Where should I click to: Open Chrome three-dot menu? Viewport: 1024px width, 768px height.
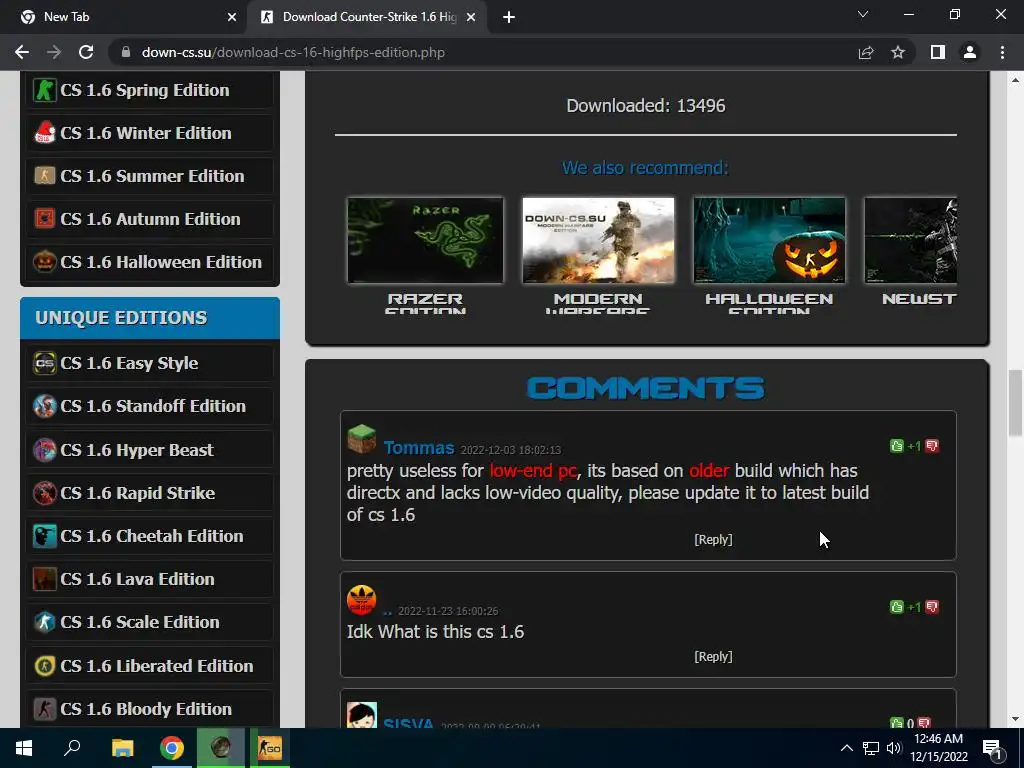[x=1002, y=52]
